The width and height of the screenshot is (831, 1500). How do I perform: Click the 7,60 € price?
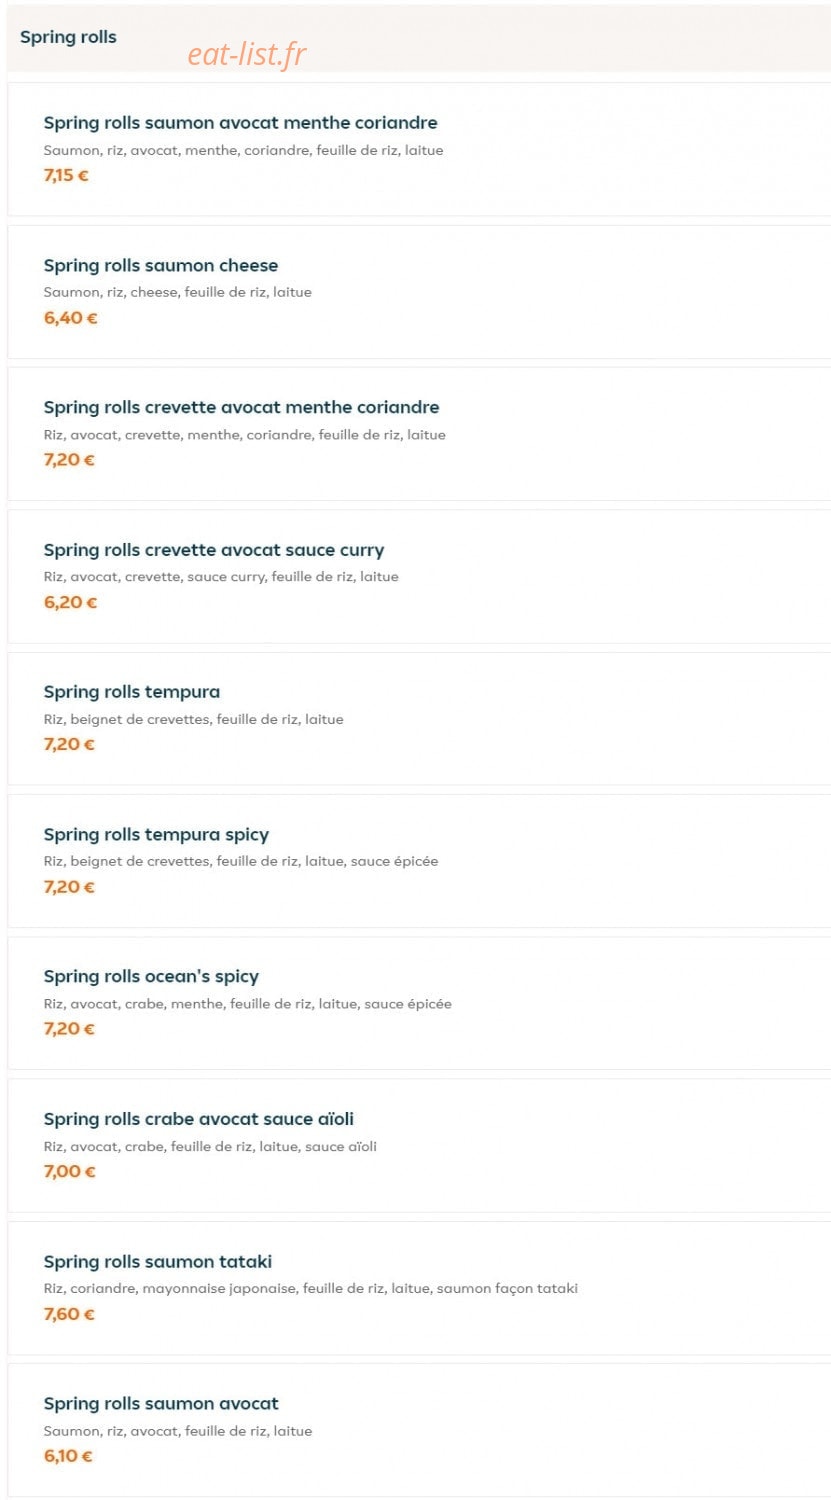click(x=69, y=1314)
